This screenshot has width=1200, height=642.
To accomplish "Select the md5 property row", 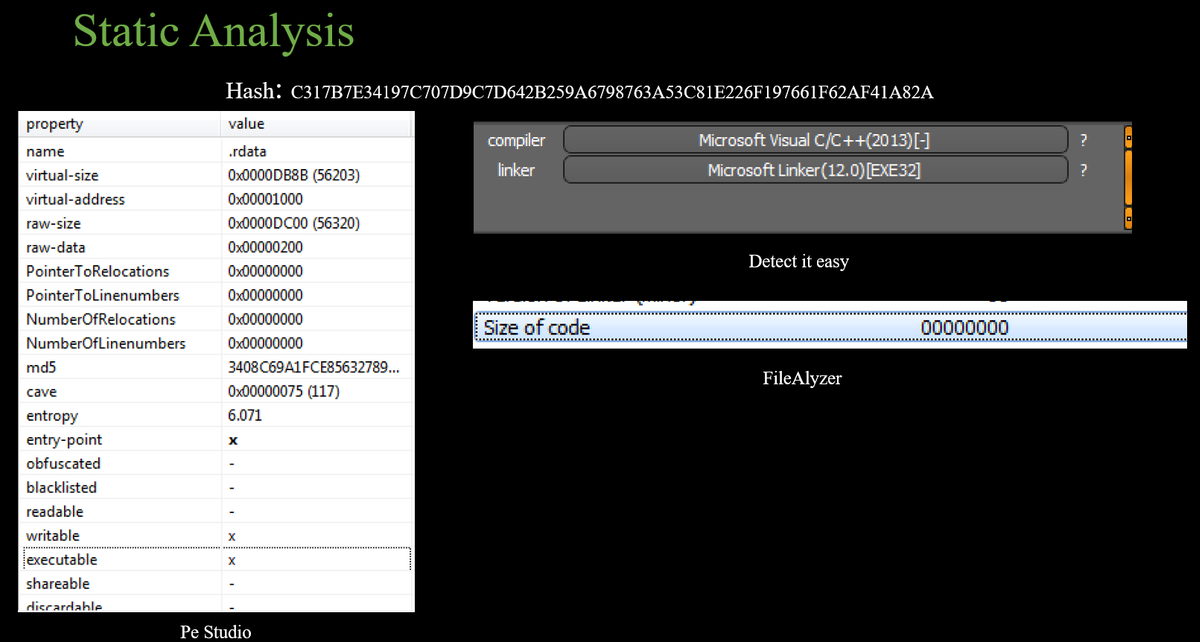I will pyautogui.click(x=216, y=368).
